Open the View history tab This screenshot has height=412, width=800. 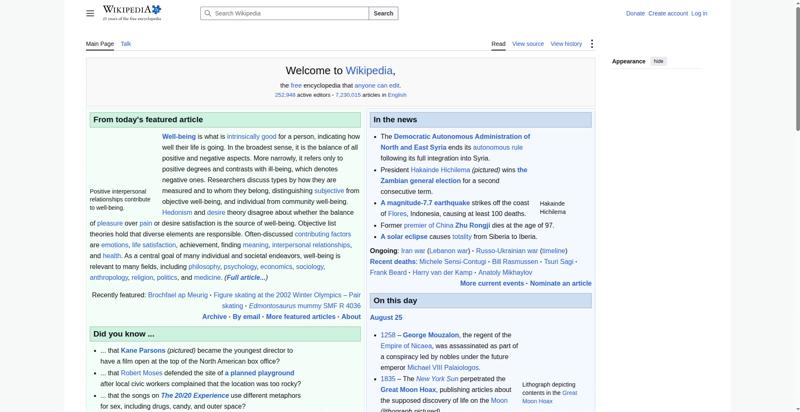pyautogui.click(x=566, y=44)
